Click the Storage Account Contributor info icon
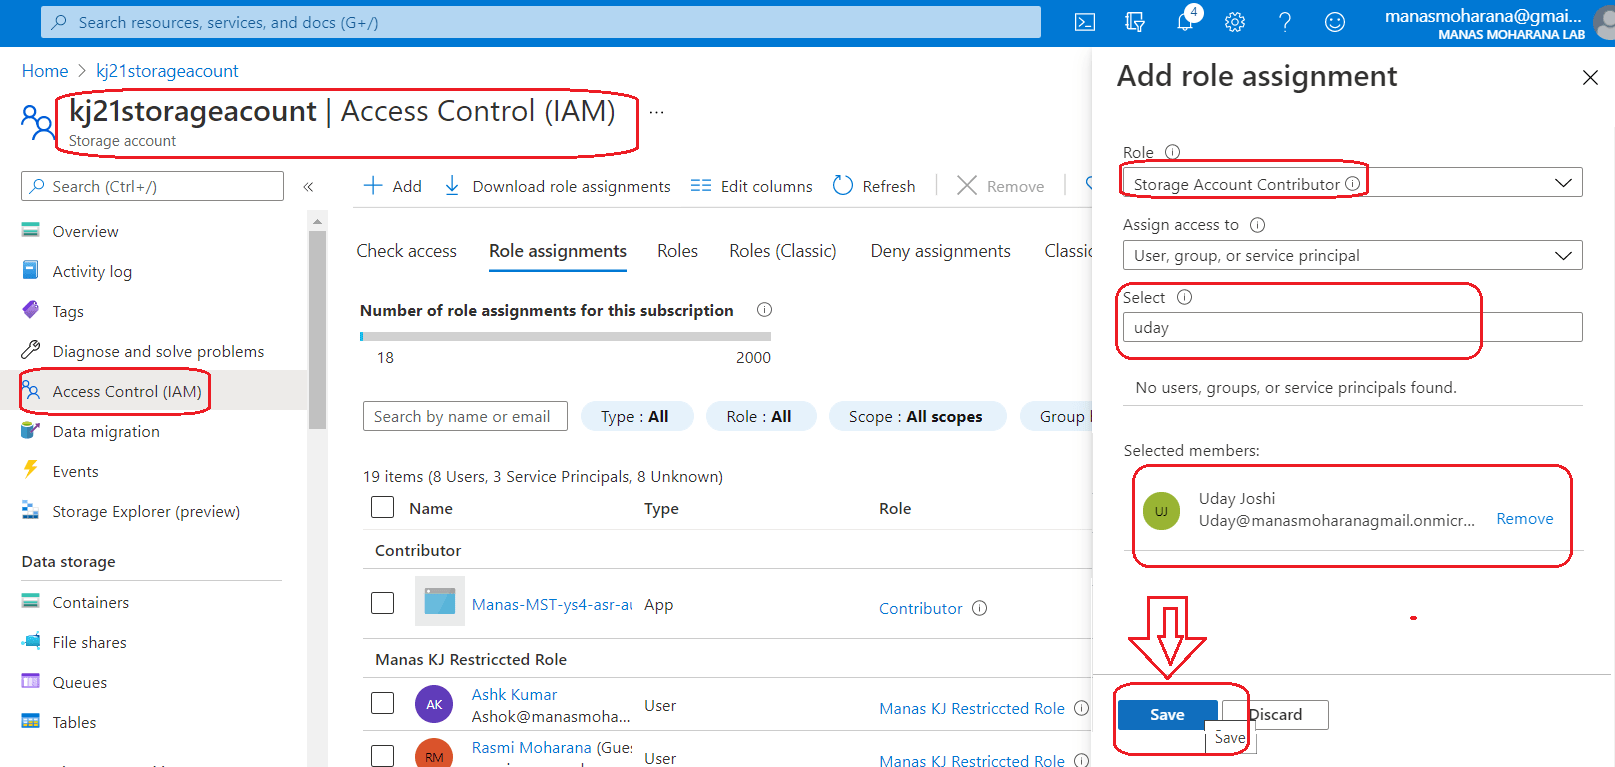The height and width of the screenshot is (767, 1615). [1352, 184]
